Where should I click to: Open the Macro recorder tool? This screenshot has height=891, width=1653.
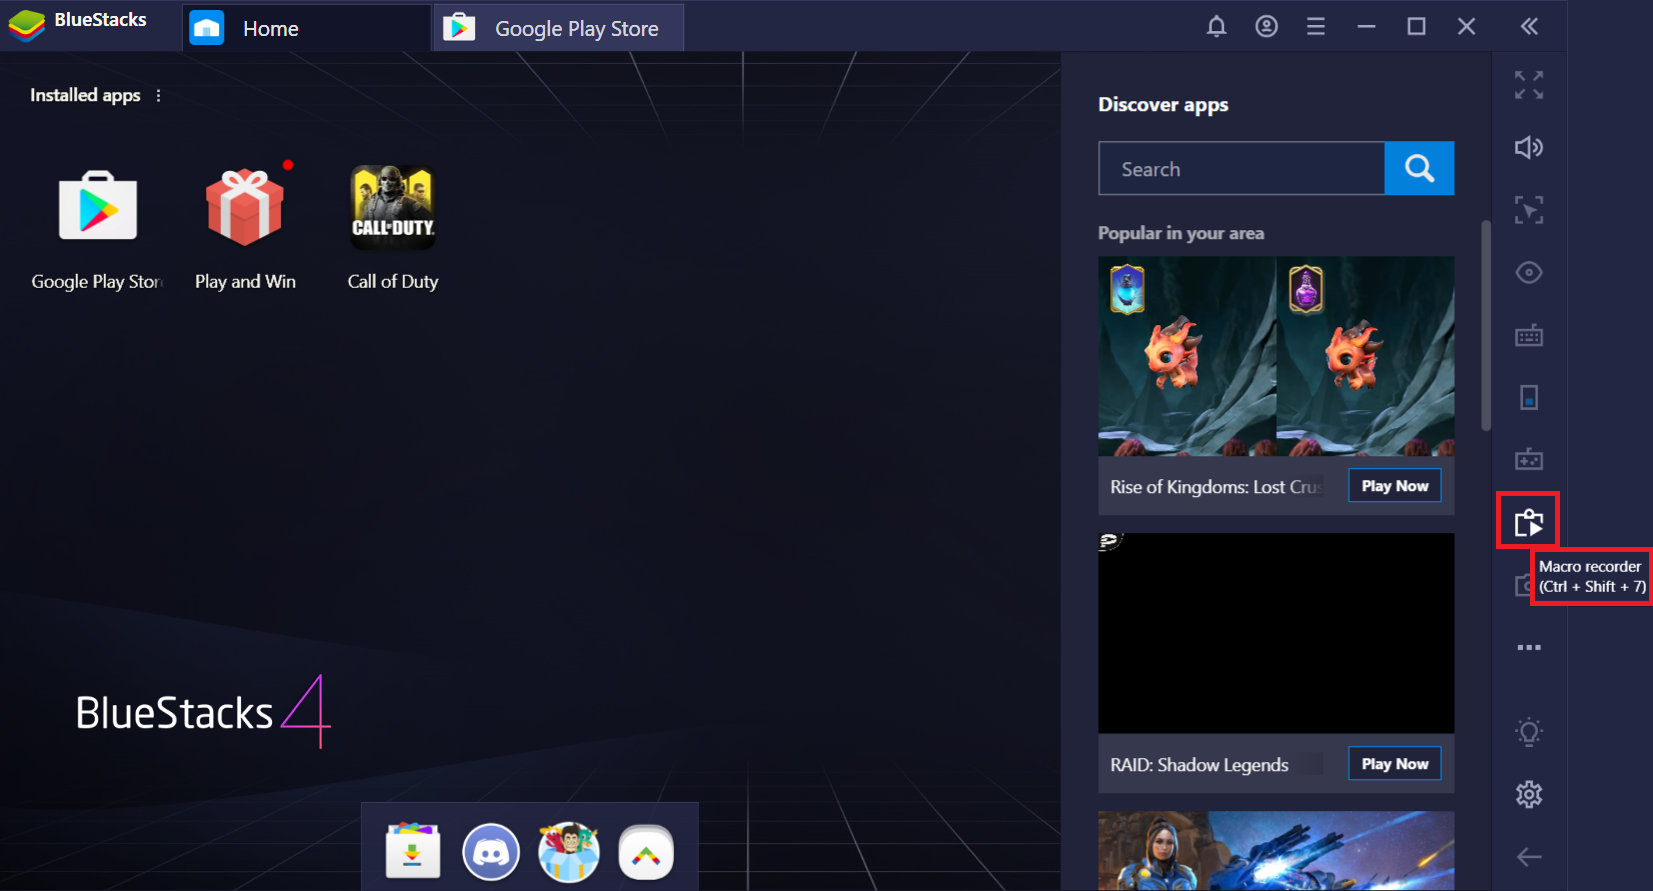click(x=1528, y=521)
